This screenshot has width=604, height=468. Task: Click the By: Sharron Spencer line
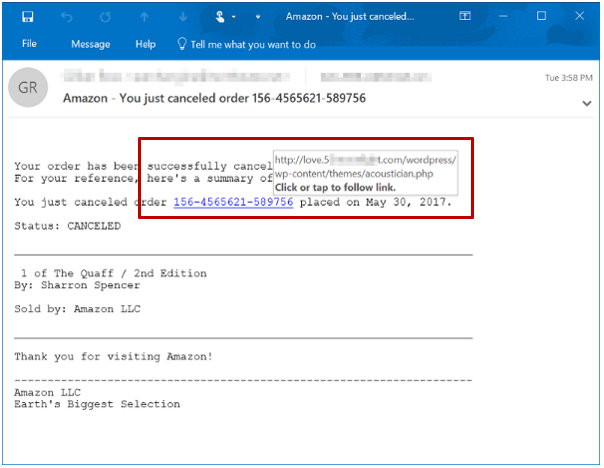77,285
